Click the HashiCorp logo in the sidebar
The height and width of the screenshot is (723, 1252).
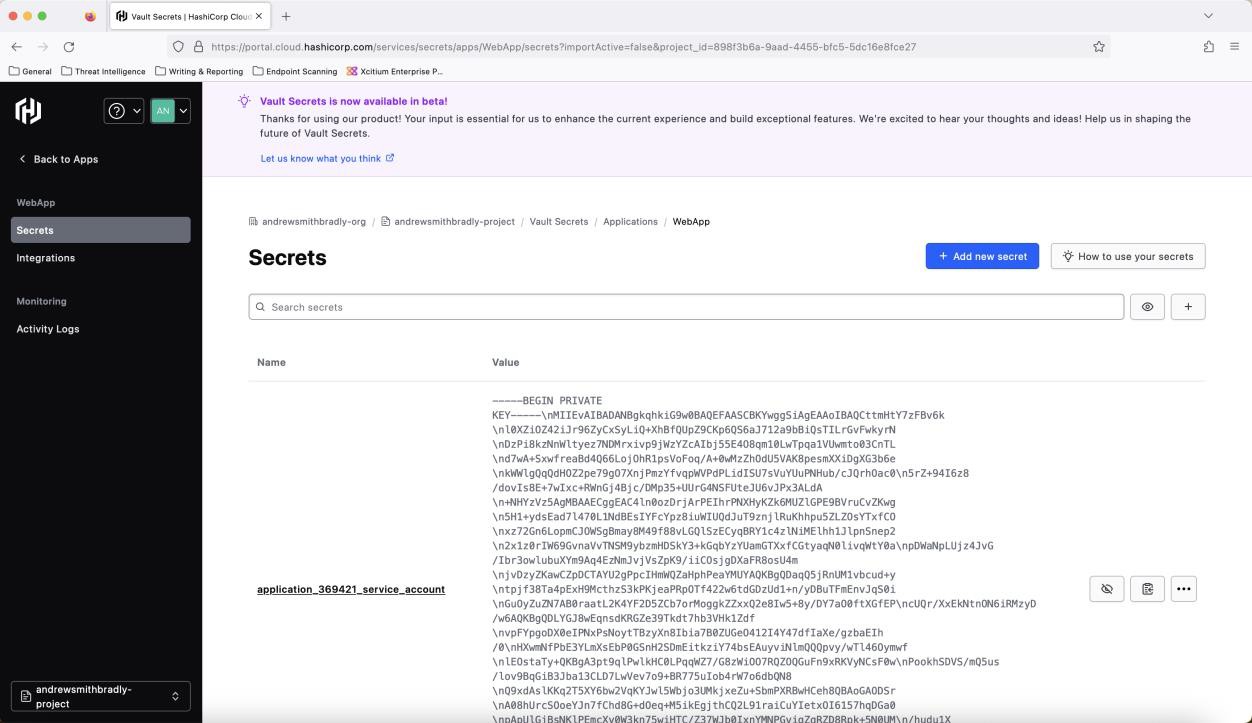27,111
